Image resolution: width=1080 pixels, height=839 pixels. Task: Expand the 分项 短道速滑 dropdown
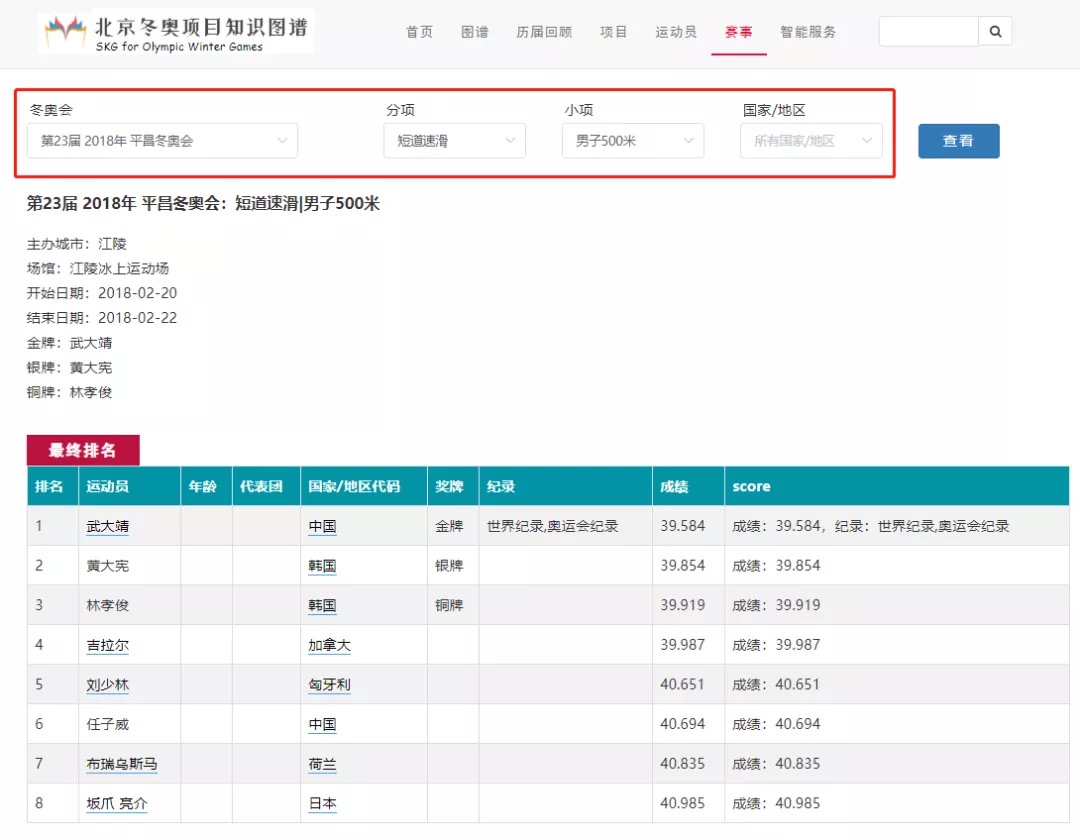[x=454, y=141]
